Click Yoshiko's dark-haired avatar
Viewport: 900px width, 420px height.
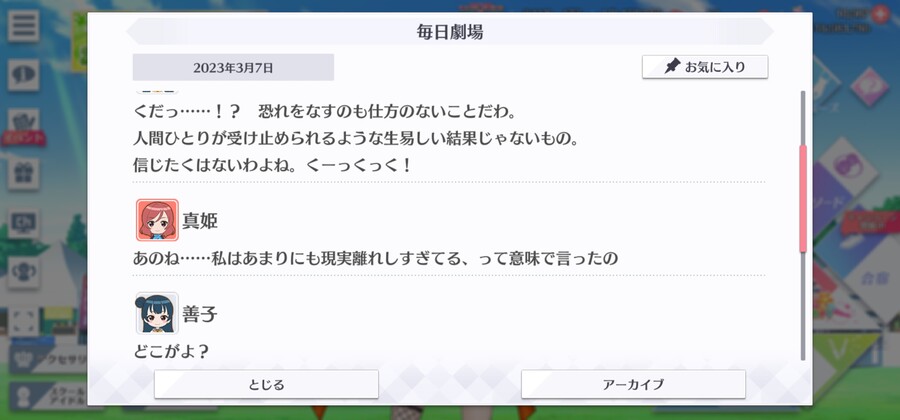tap(157, 313)
